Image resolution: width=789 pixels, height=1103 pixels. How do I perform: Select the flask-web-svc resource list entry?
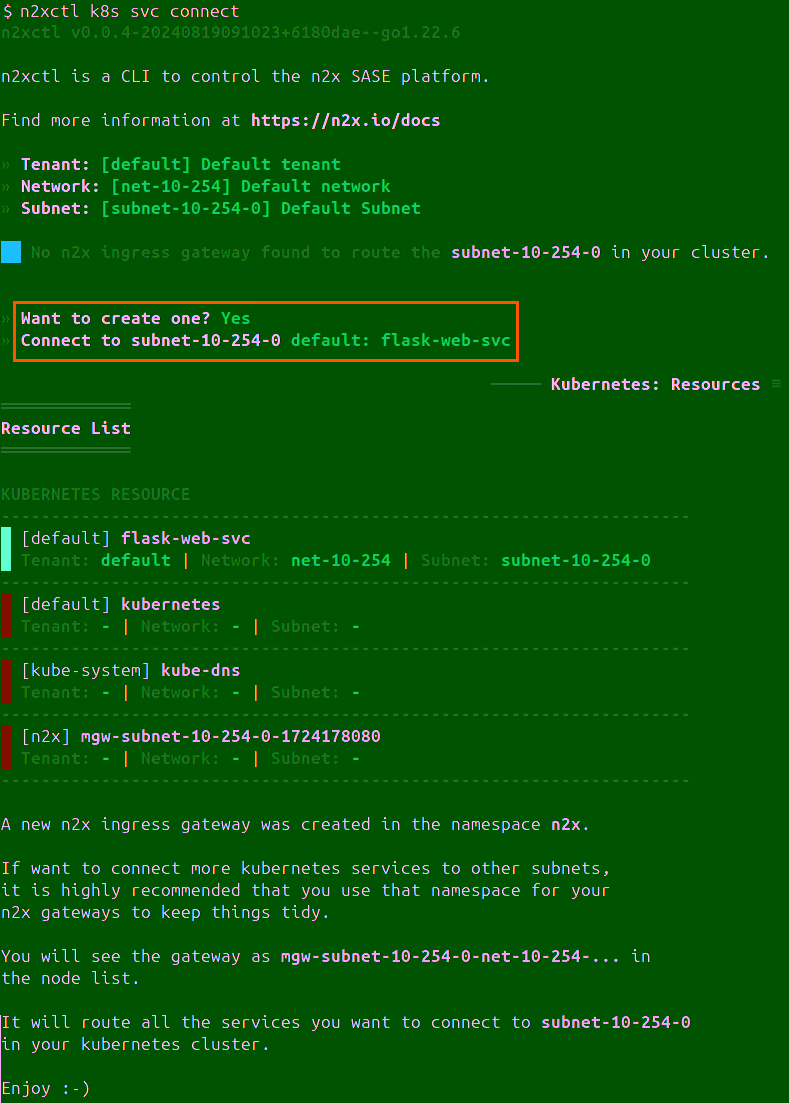click(185, 538)
